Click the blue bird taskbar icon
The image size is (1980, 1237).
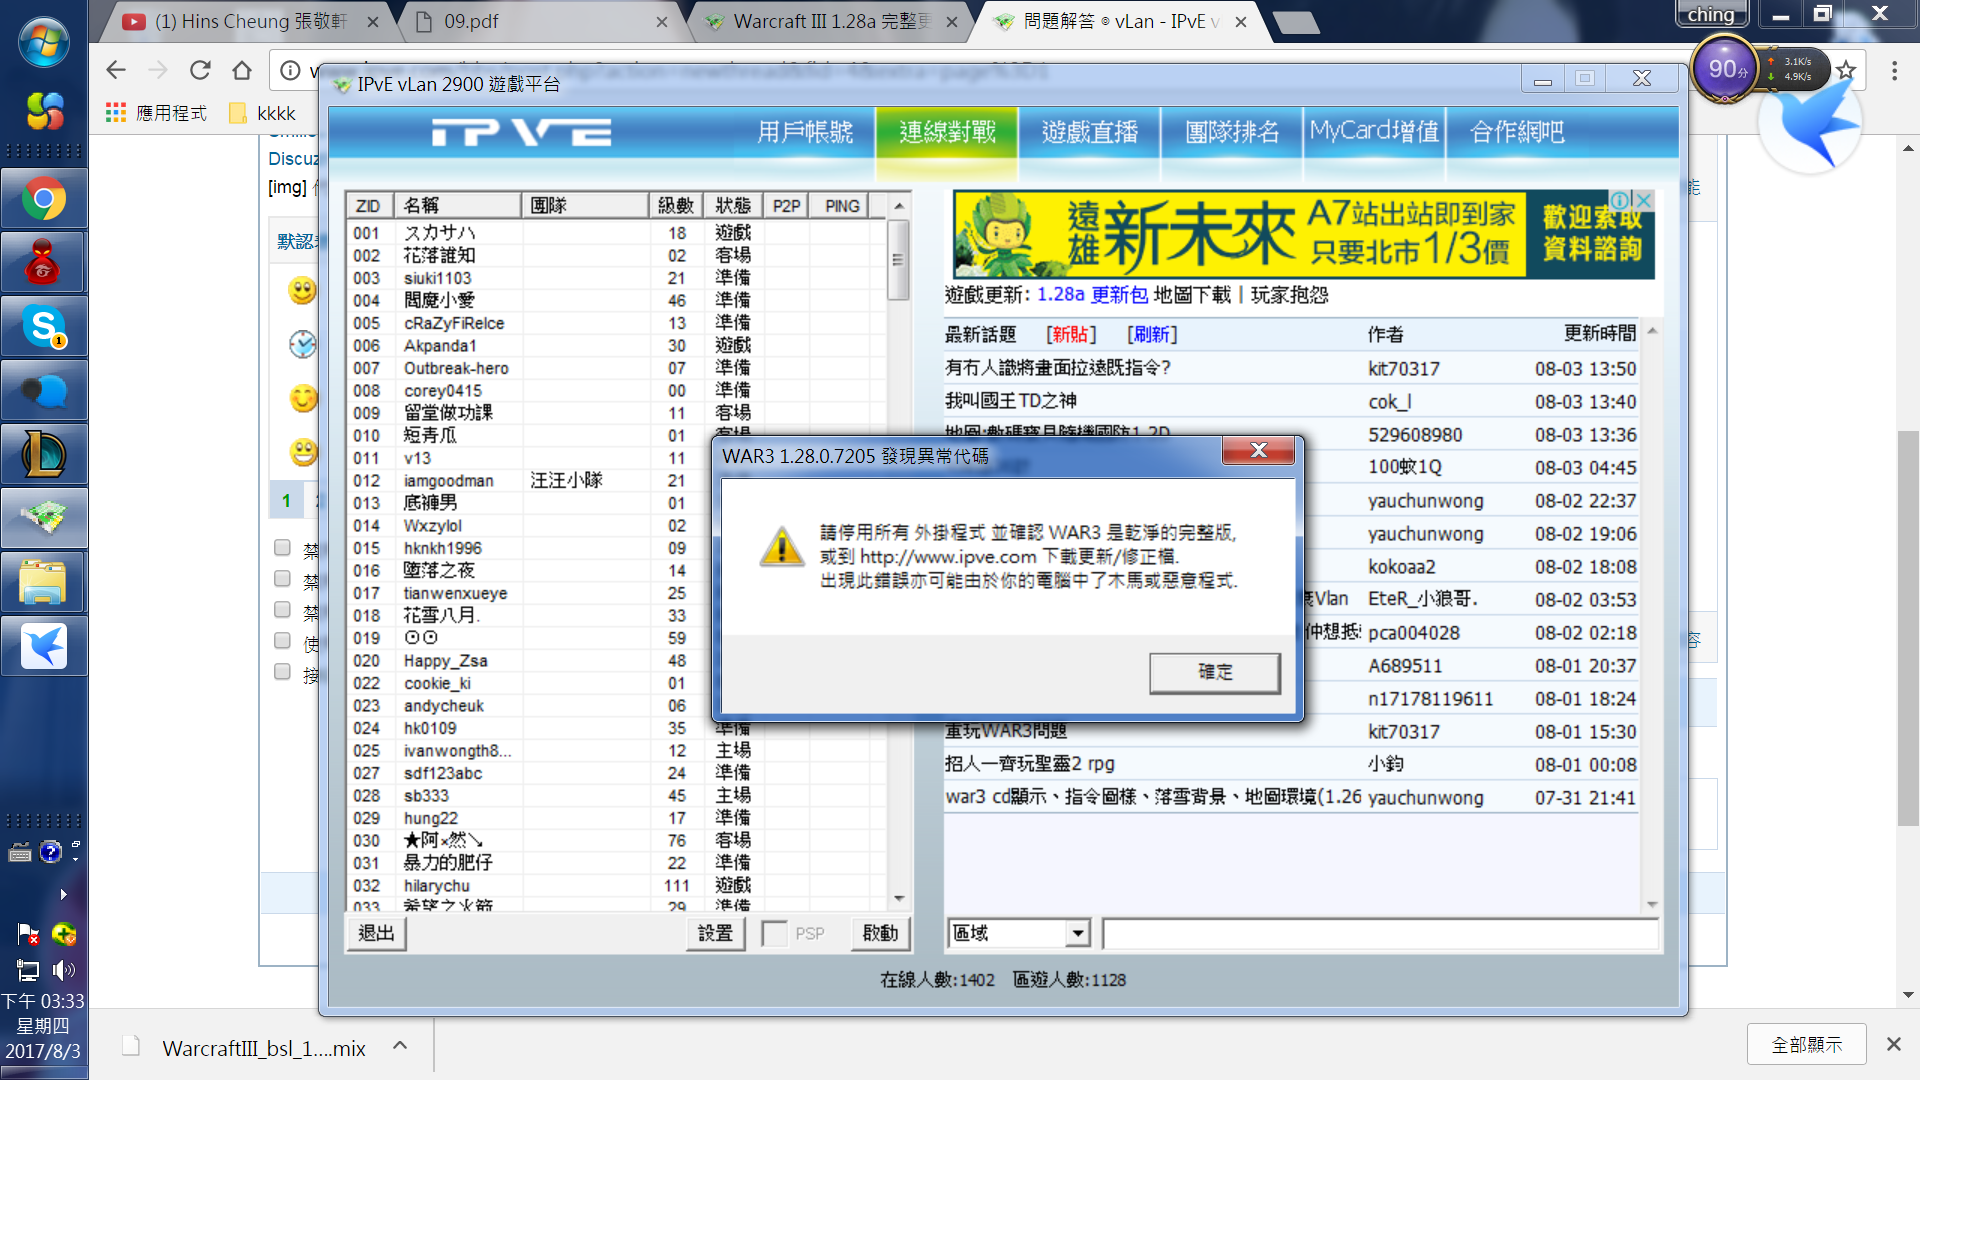44,647
